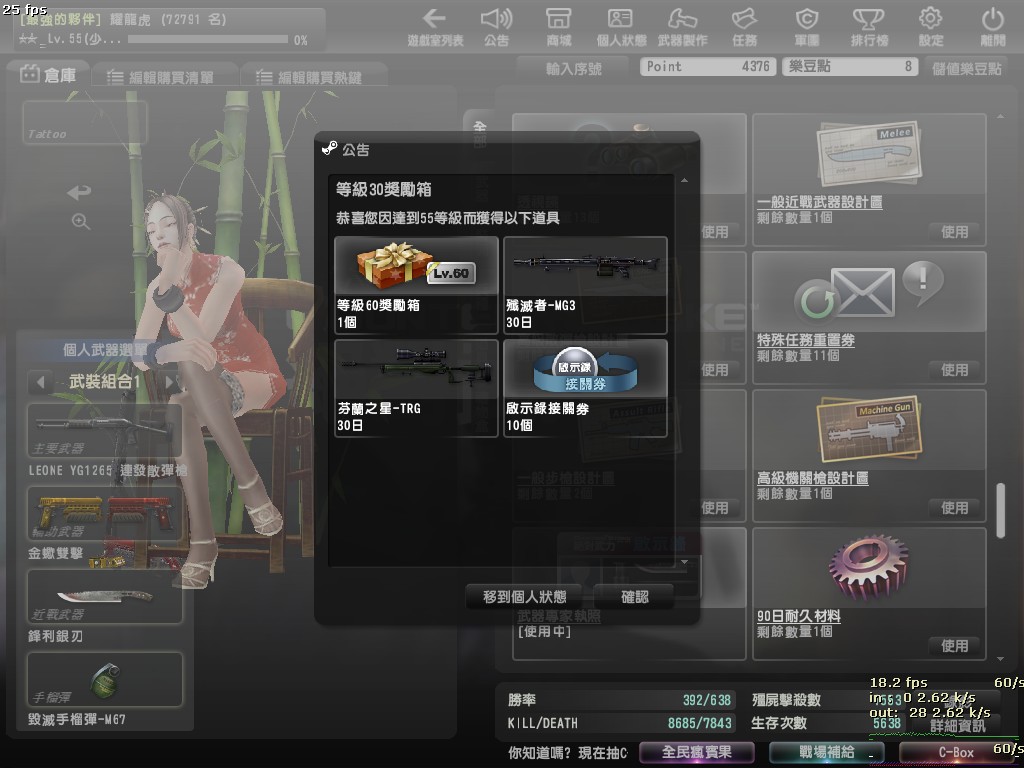Open the 公告 announcement speaker icon

496,20
